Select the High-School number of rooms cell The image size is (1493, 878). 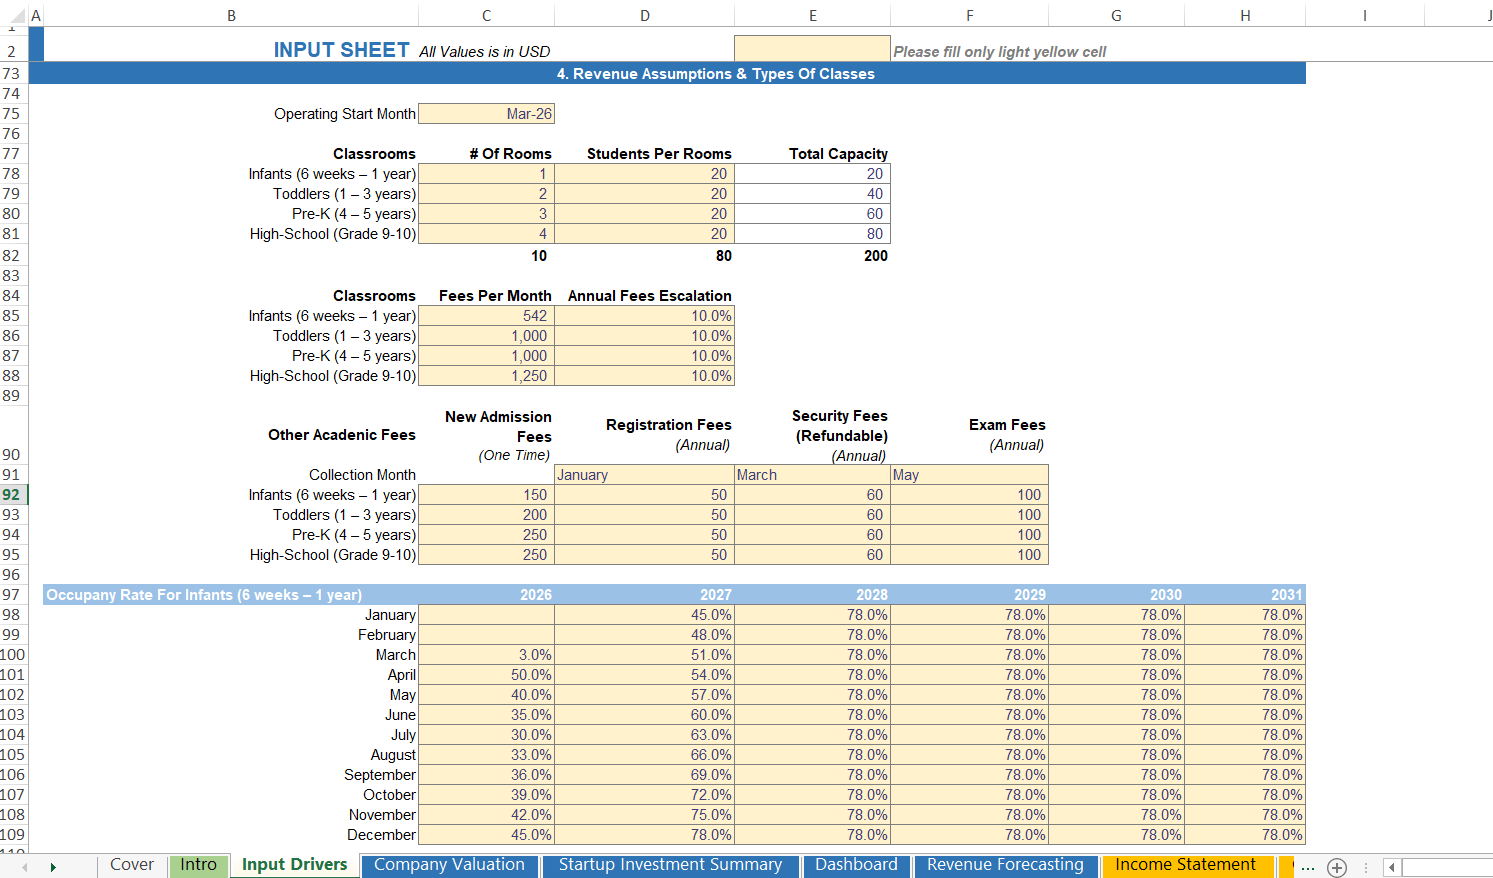(x=486, y=234)
